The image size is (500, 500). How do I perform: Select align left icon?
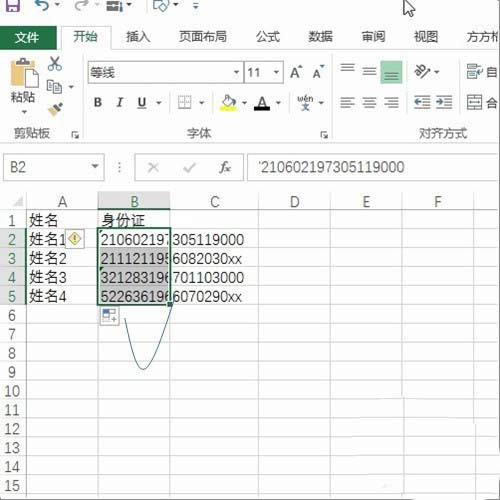[347, 102]
